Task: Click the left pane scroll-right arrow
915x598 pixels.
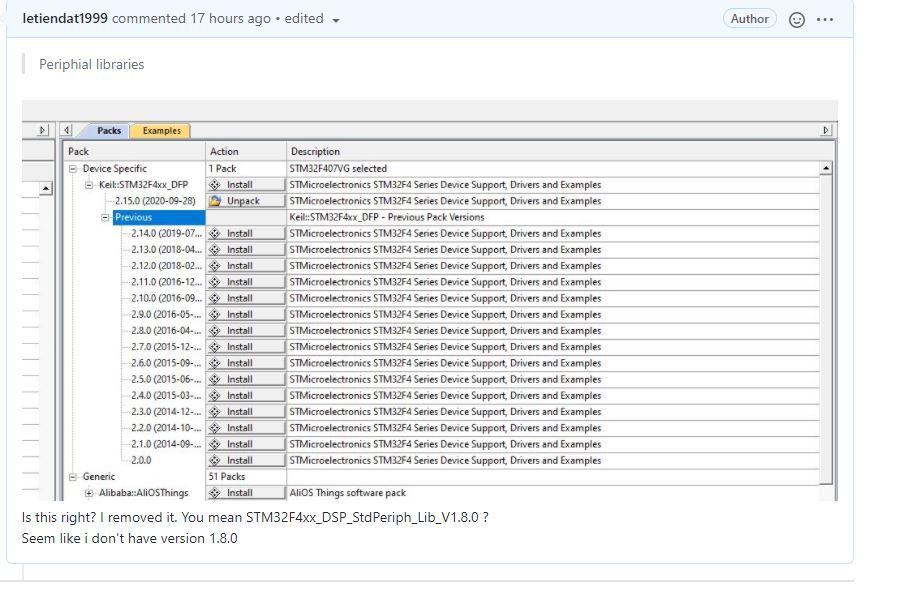Action: click(42, 130)
